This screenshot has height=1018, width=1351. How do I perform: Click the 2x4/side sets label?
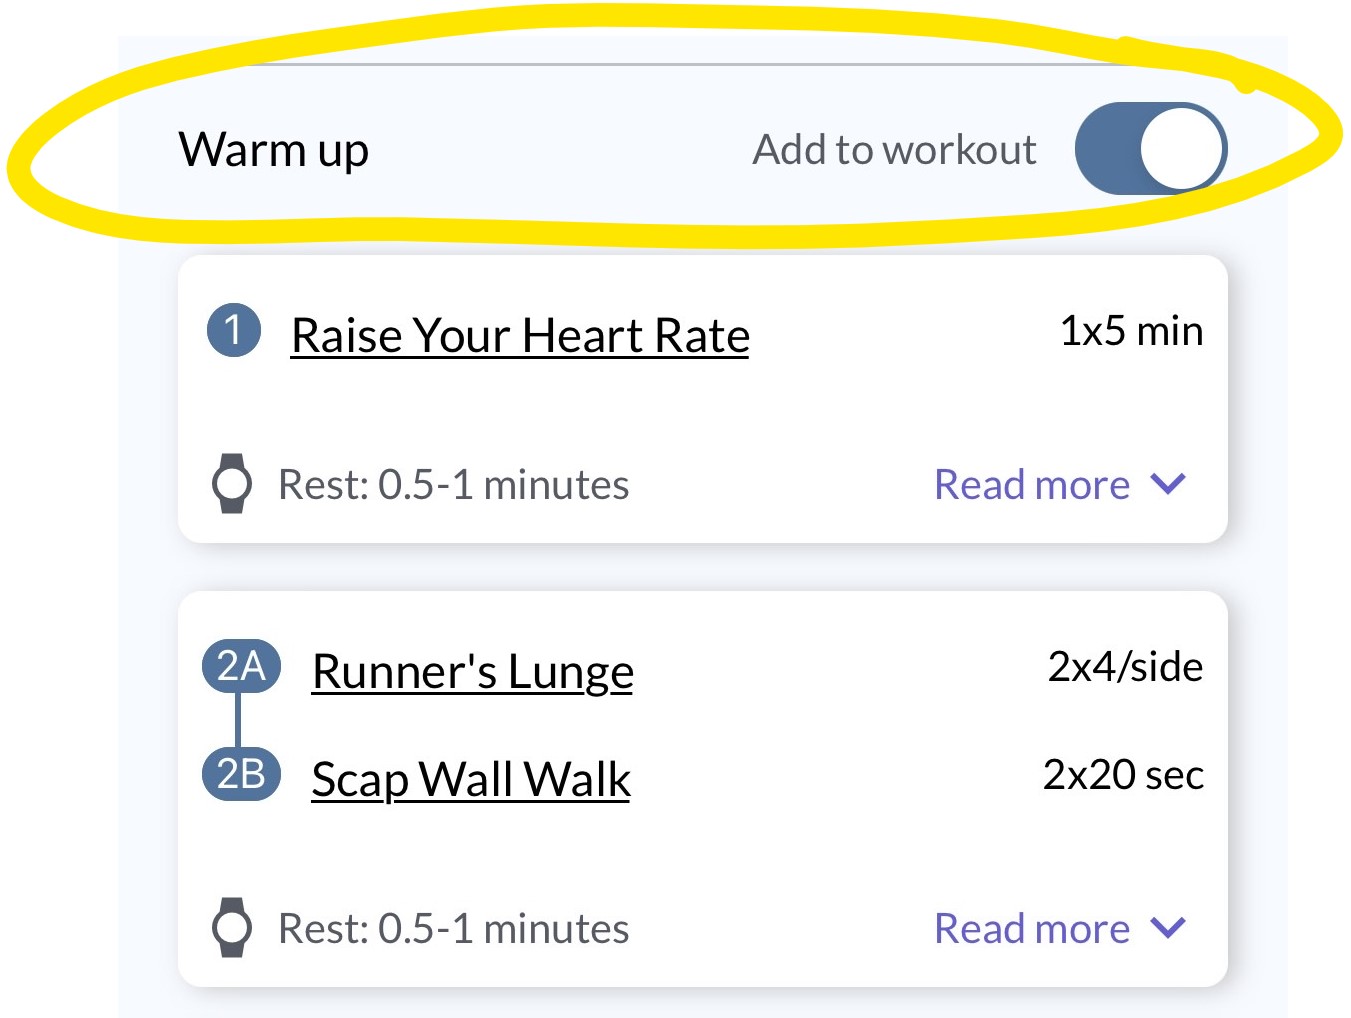click(1125, 667)
